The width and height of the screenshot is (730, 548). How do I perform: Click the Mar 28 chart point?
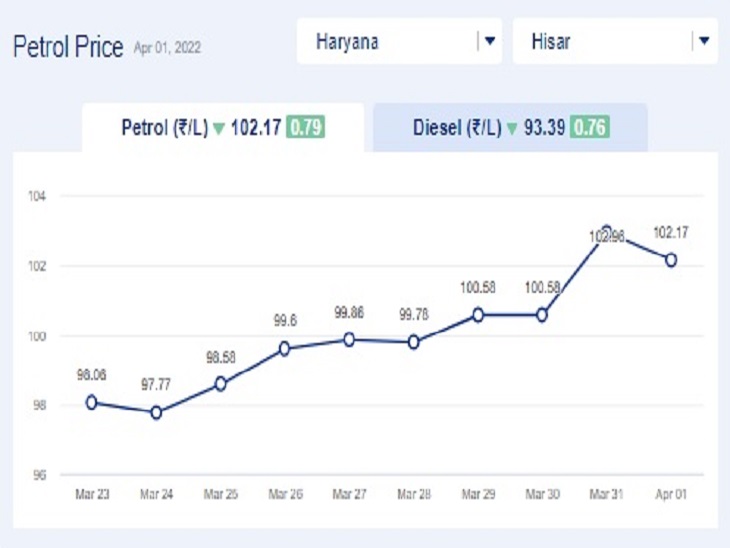[x=413, y=342]
